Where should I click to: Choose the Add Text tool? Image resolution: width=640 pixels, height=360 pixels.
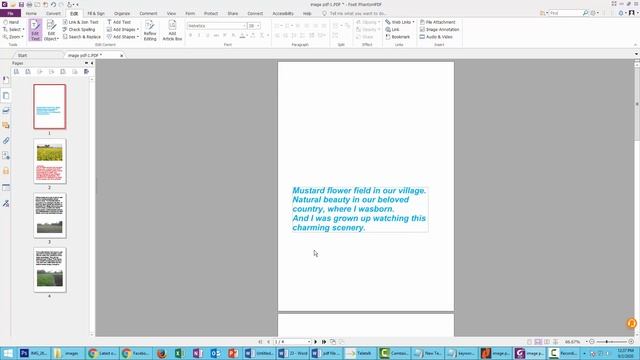pyautogui.click(x=119, y=22)
